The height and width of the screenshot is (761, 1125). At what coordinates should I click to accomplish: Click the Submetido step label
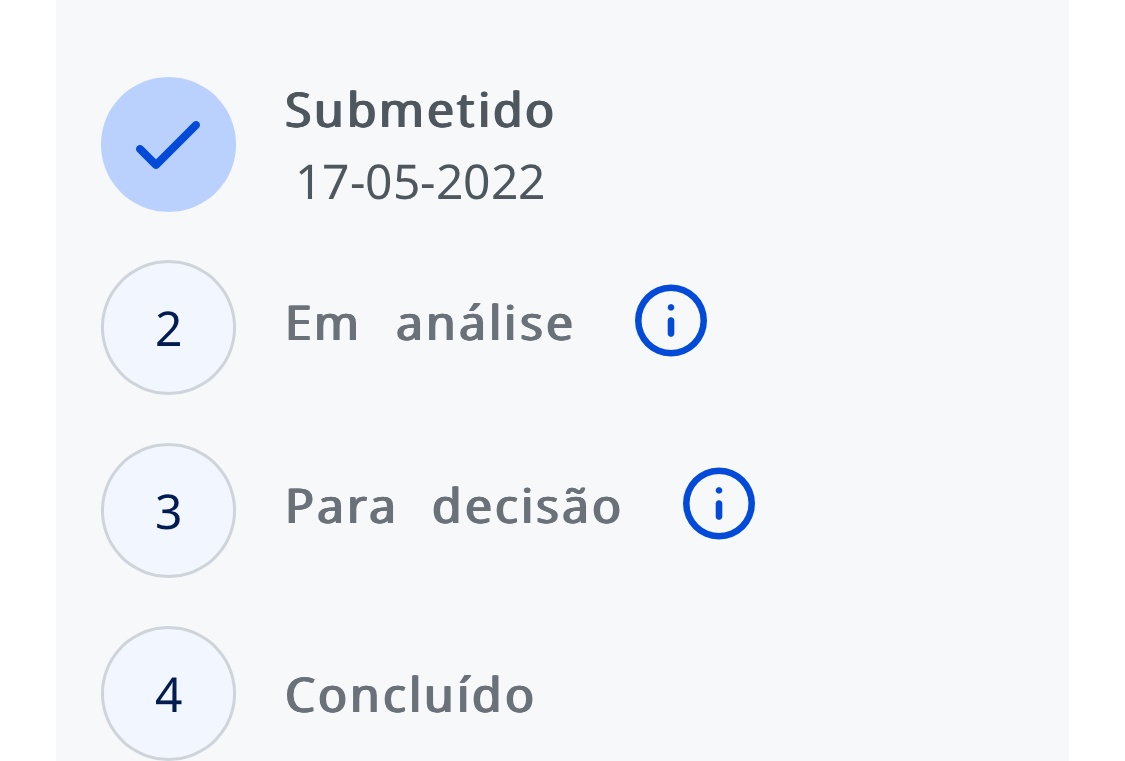tap(419, 110)
